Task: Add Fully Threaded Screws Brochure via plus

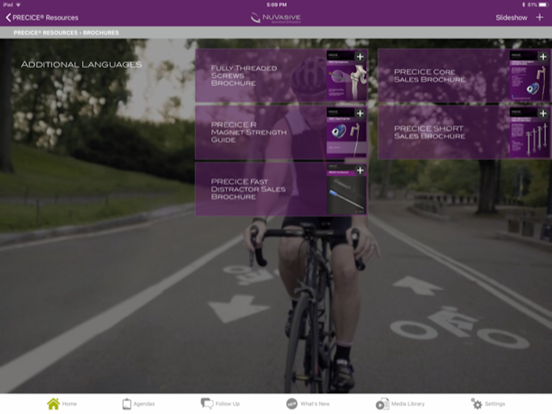Action: [x=360, y=57]
